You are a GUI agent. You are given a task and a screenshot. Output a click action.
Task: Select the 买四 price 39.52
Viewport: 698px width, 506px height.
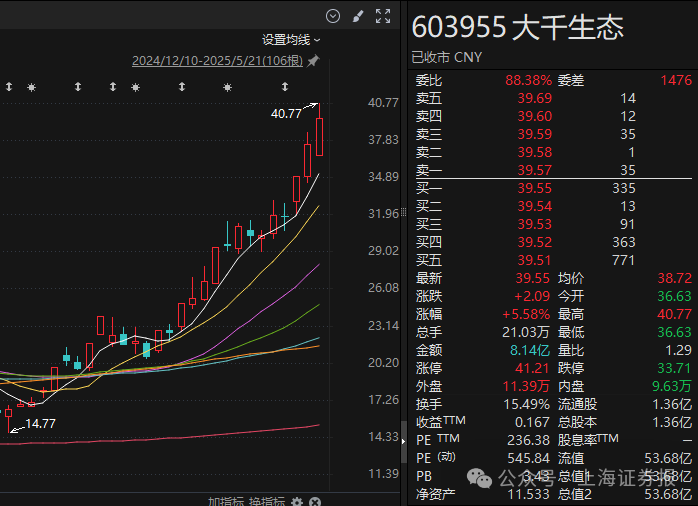tap(535, 243)
